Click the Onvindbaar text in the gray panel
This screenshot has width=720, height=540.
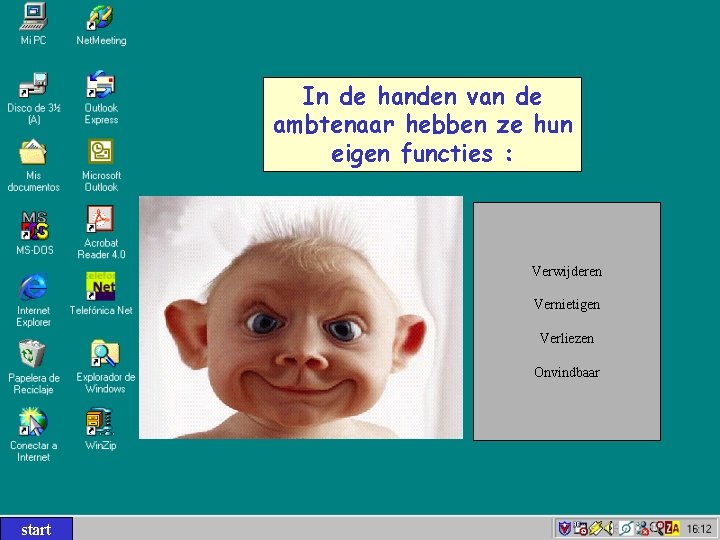click(x=567, y=372)
